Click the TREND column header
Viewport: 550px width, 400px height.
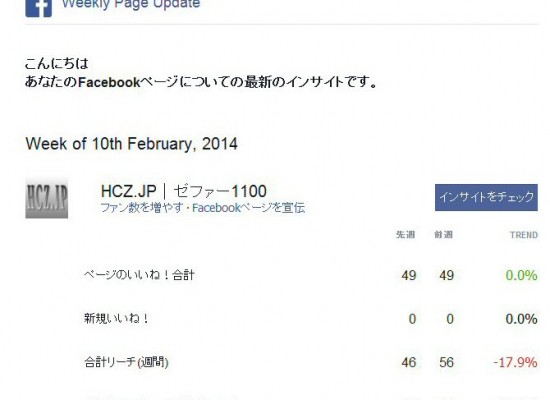(x=524, y=235)
